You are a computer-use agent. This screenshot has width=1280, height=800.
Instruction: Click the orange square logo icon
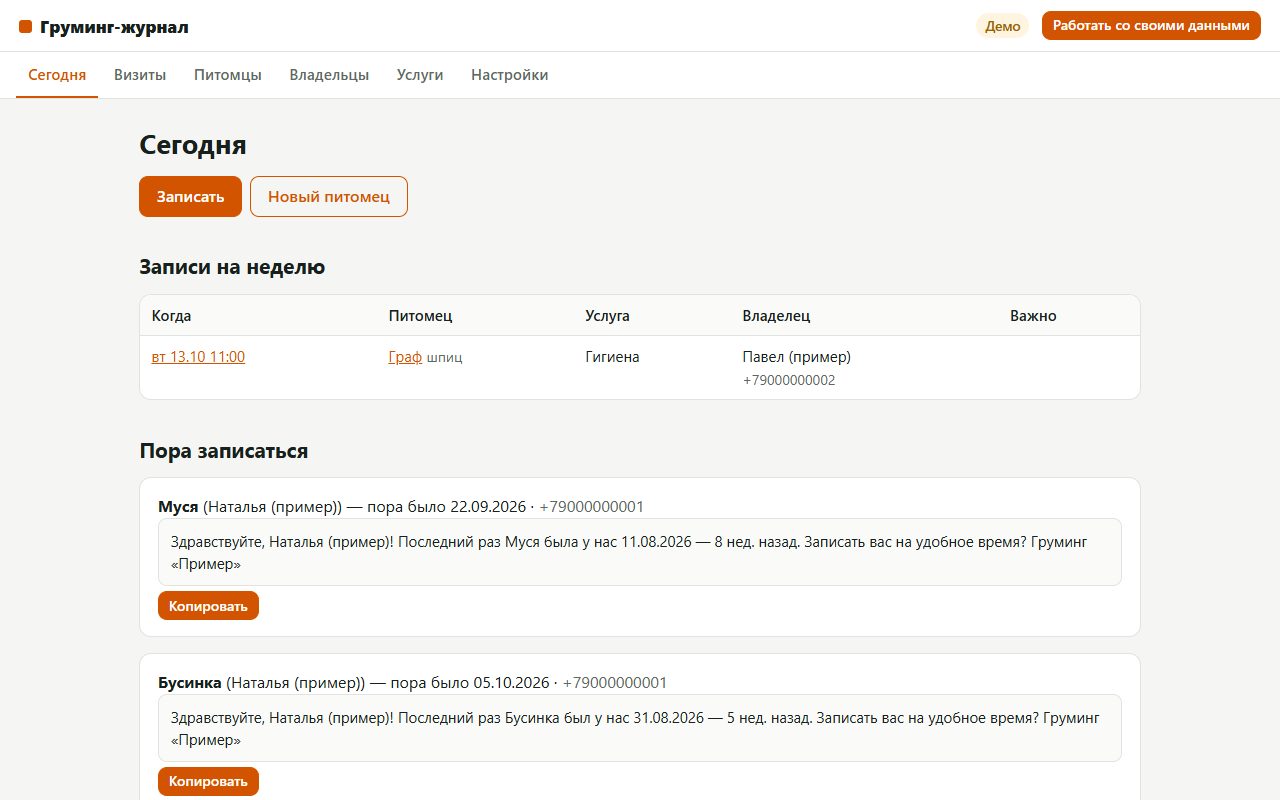coord(26,27)
